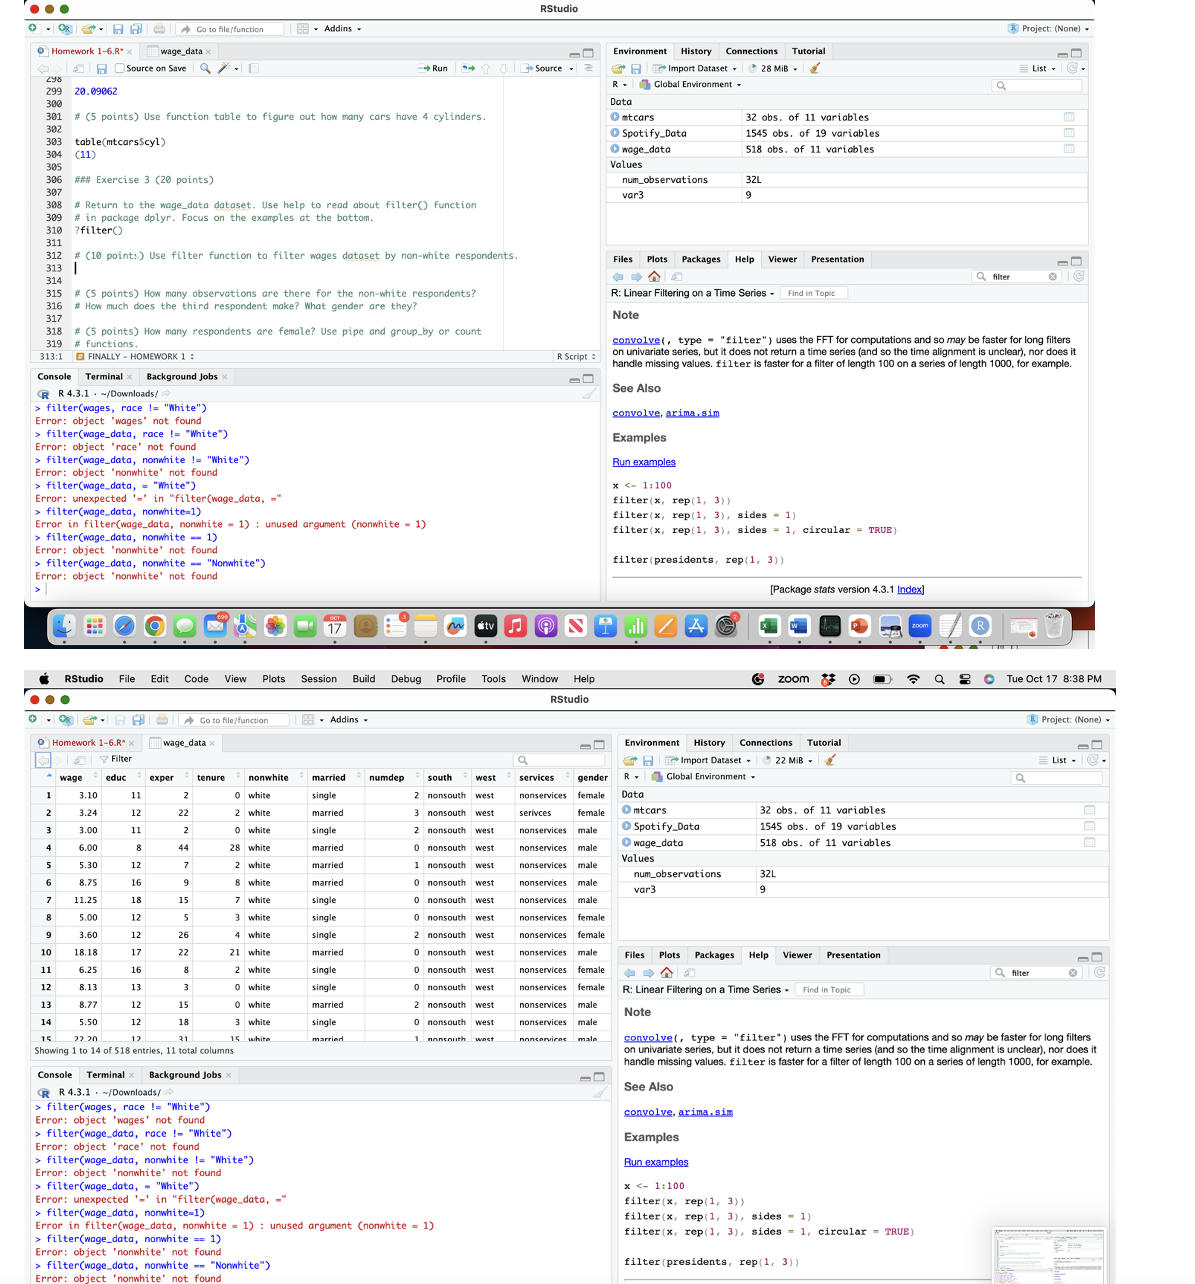Click the back arrow in the Help pane

(x=618, y=277)
